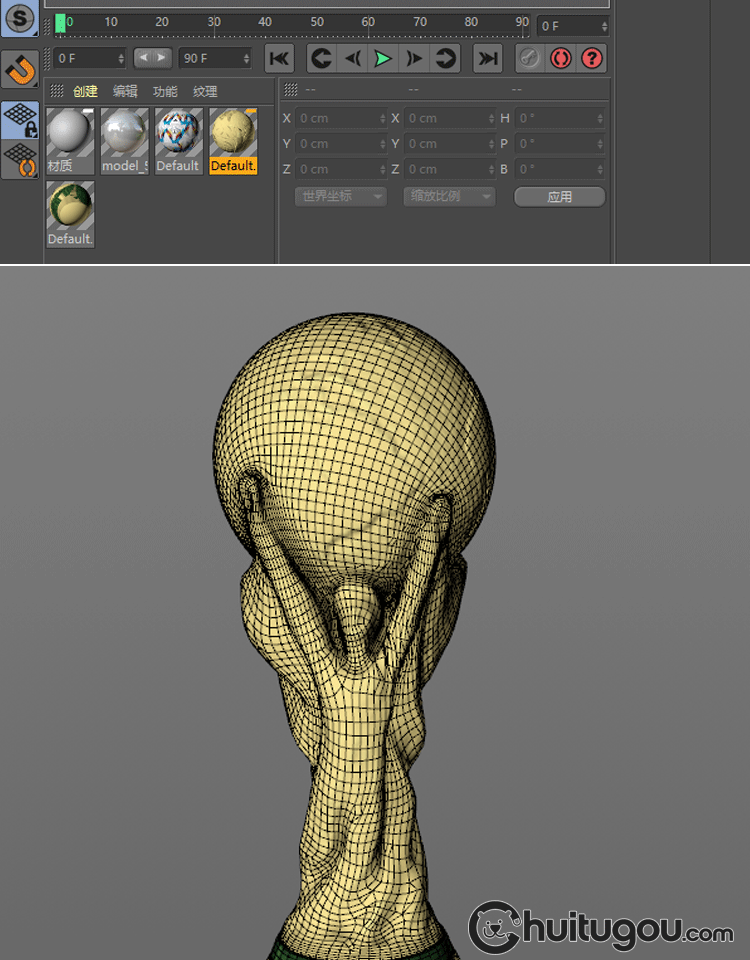Jump to previous keyframe button

pos(321,59)
